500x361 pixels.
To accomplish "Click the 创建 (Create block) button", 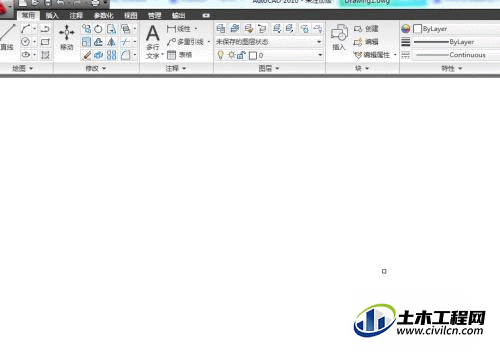I will [x=366, y=29].
